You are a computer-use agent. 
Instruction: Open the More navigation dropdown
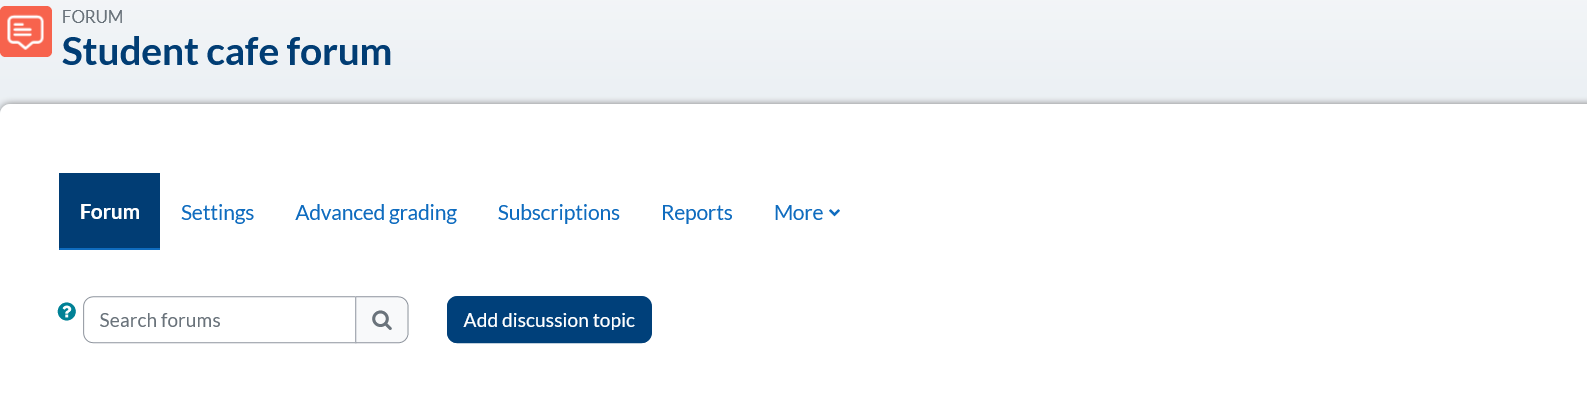(x=806, y=213)
